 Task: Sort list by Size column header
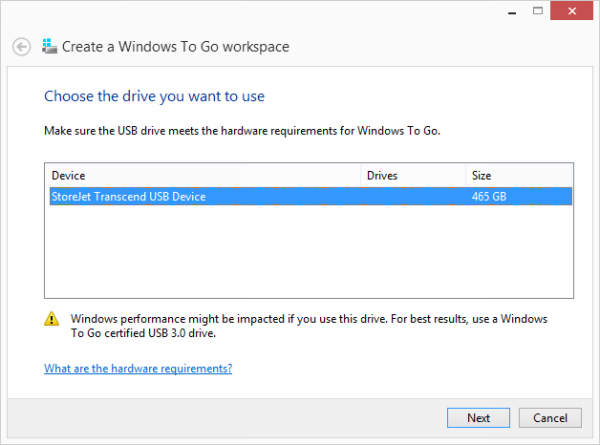point(518,175)
